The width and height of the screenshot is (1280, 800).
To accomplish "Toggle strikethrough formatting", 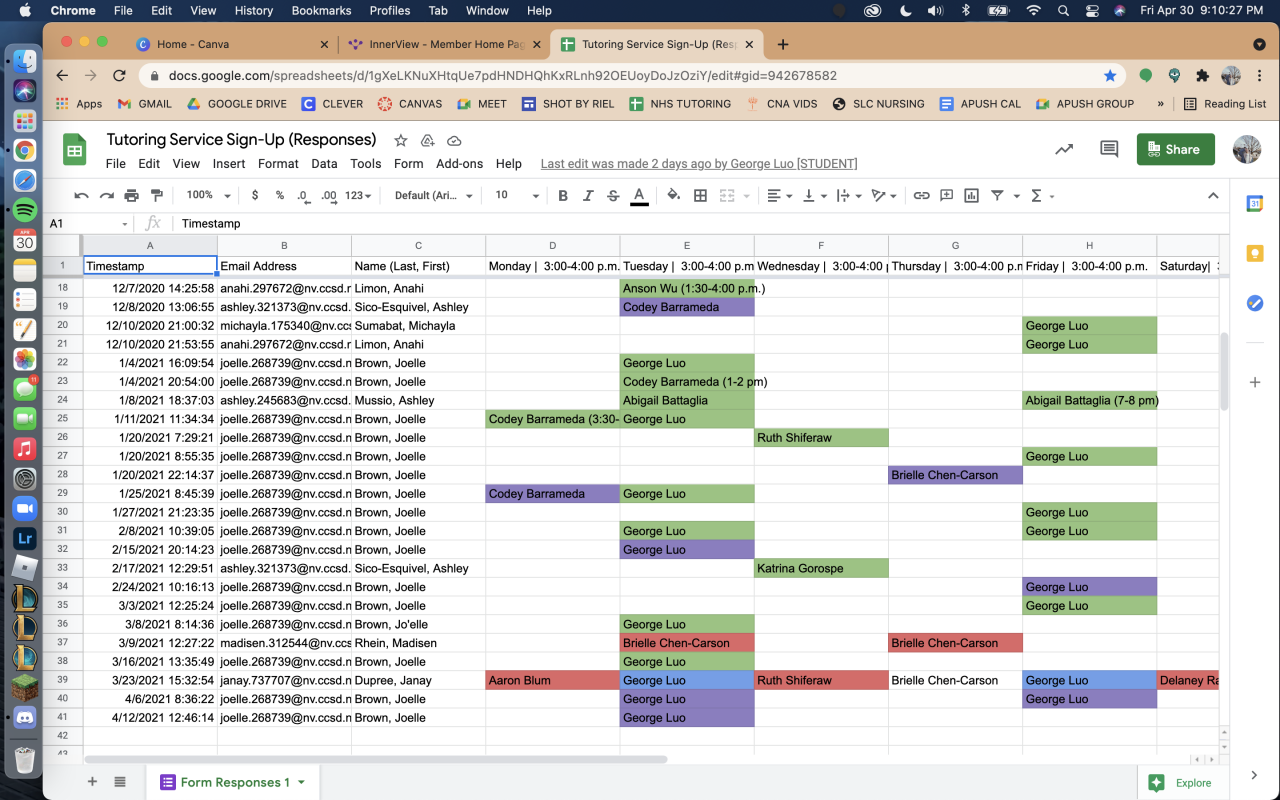I will (x=613, y=195).
